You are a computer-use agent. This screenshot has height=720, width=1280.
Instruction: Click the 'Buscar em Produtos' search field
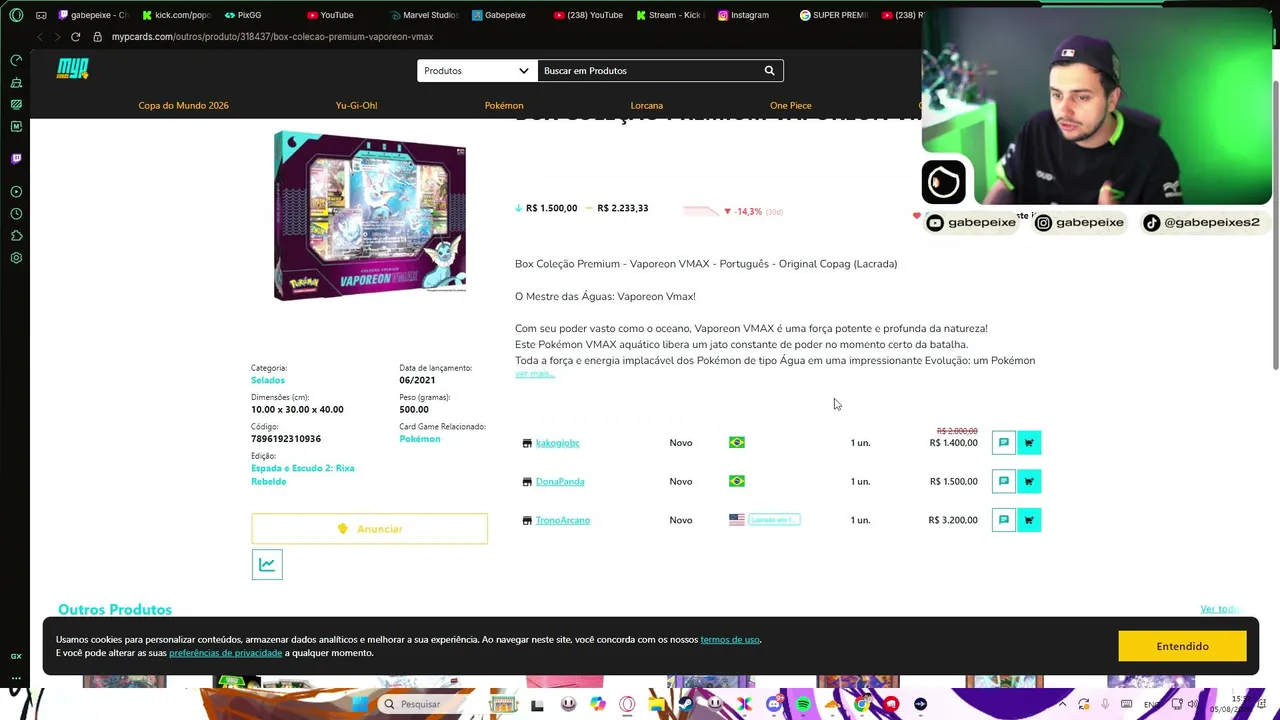(x=650, y=71)
